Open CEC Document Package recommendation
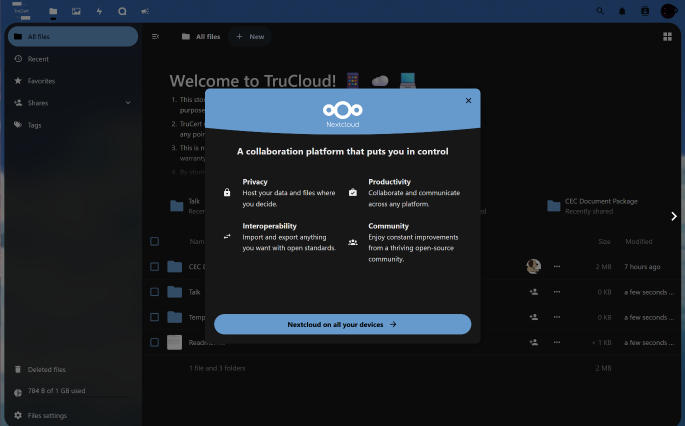The image size is (685, 426). pyautogui.click(x=593, y=206)
